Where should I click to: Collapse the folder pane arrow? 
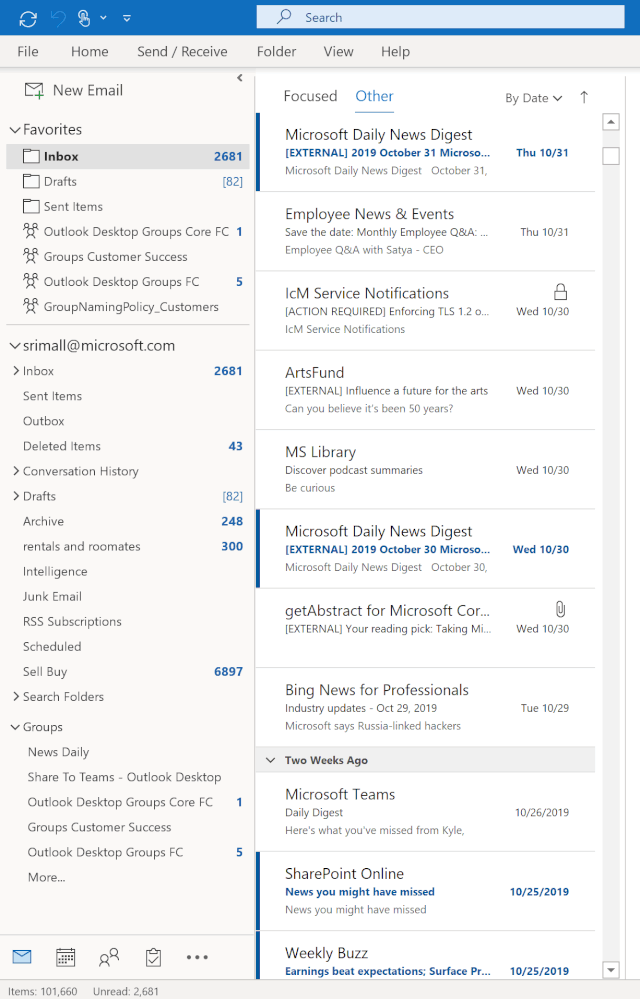coord(239,78)
